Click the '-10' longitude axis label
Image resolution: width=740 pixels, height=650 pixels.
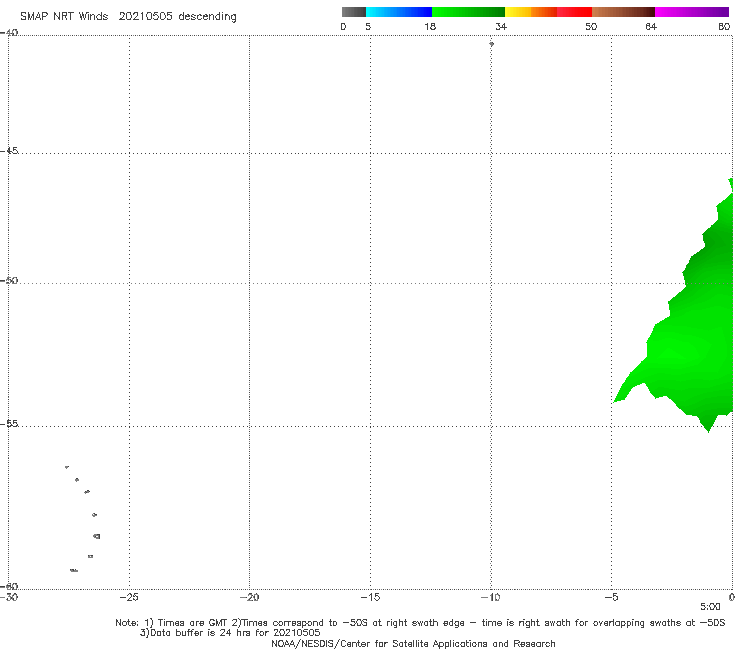[x=490, y=597]
